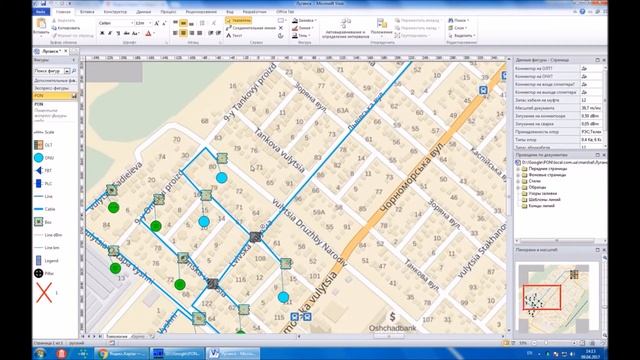Select the PON stencil title bar
The image size is (640, 360).
tap(55, 96)
